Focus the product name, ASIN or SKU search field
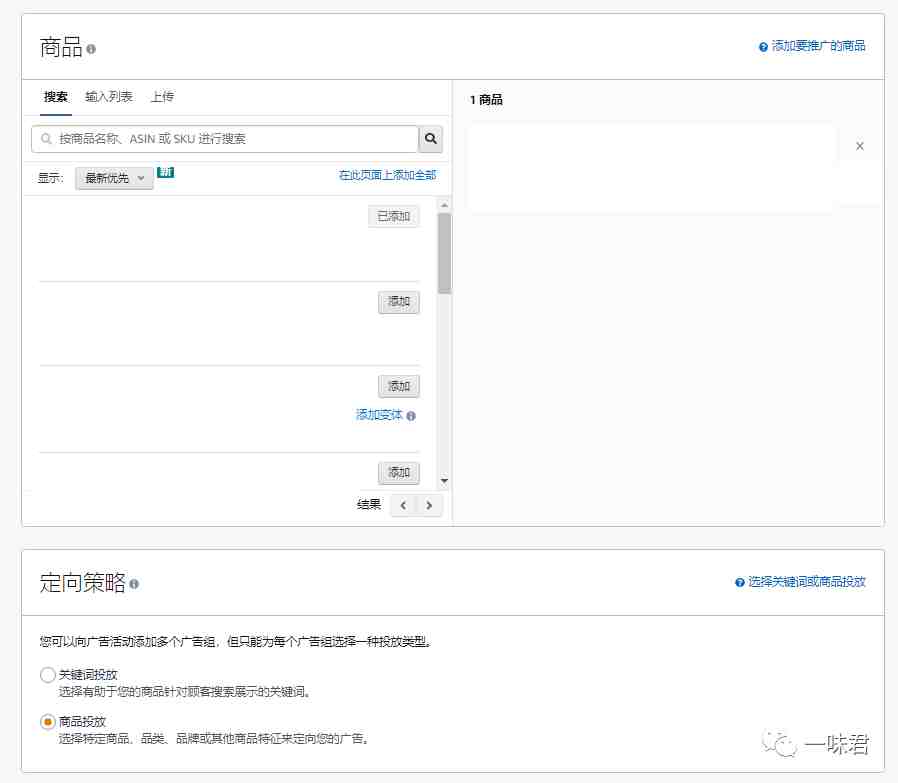 coord(224,139)
